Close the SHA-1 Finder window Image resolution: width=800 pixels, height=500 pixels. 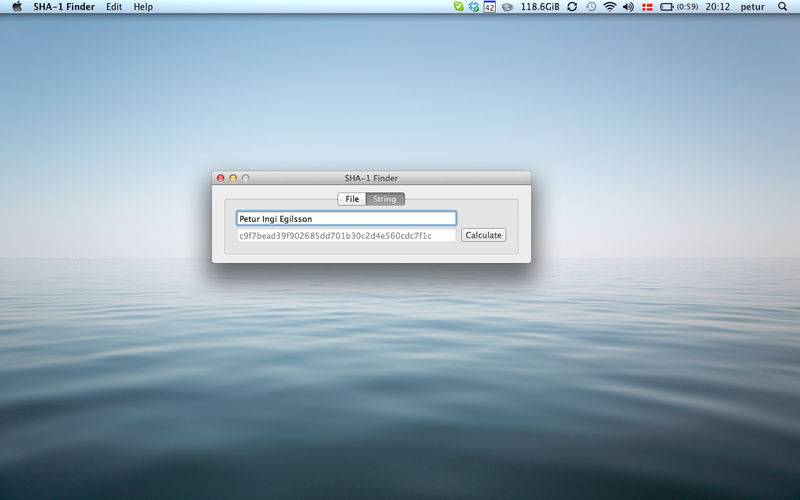[220, 178]
